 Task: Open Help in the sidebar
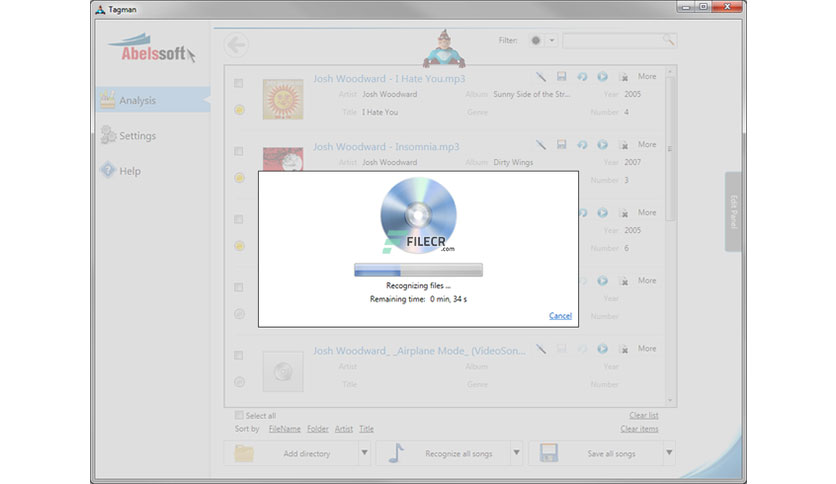tap(120, 171)
